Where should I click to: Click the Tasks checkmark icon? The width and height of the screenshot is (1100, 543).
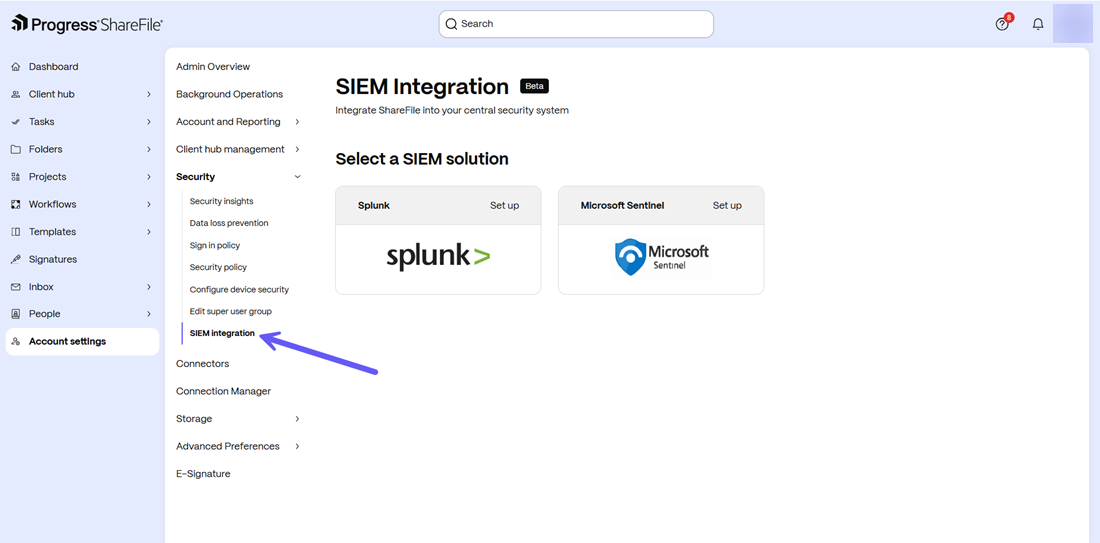[15, 122]
